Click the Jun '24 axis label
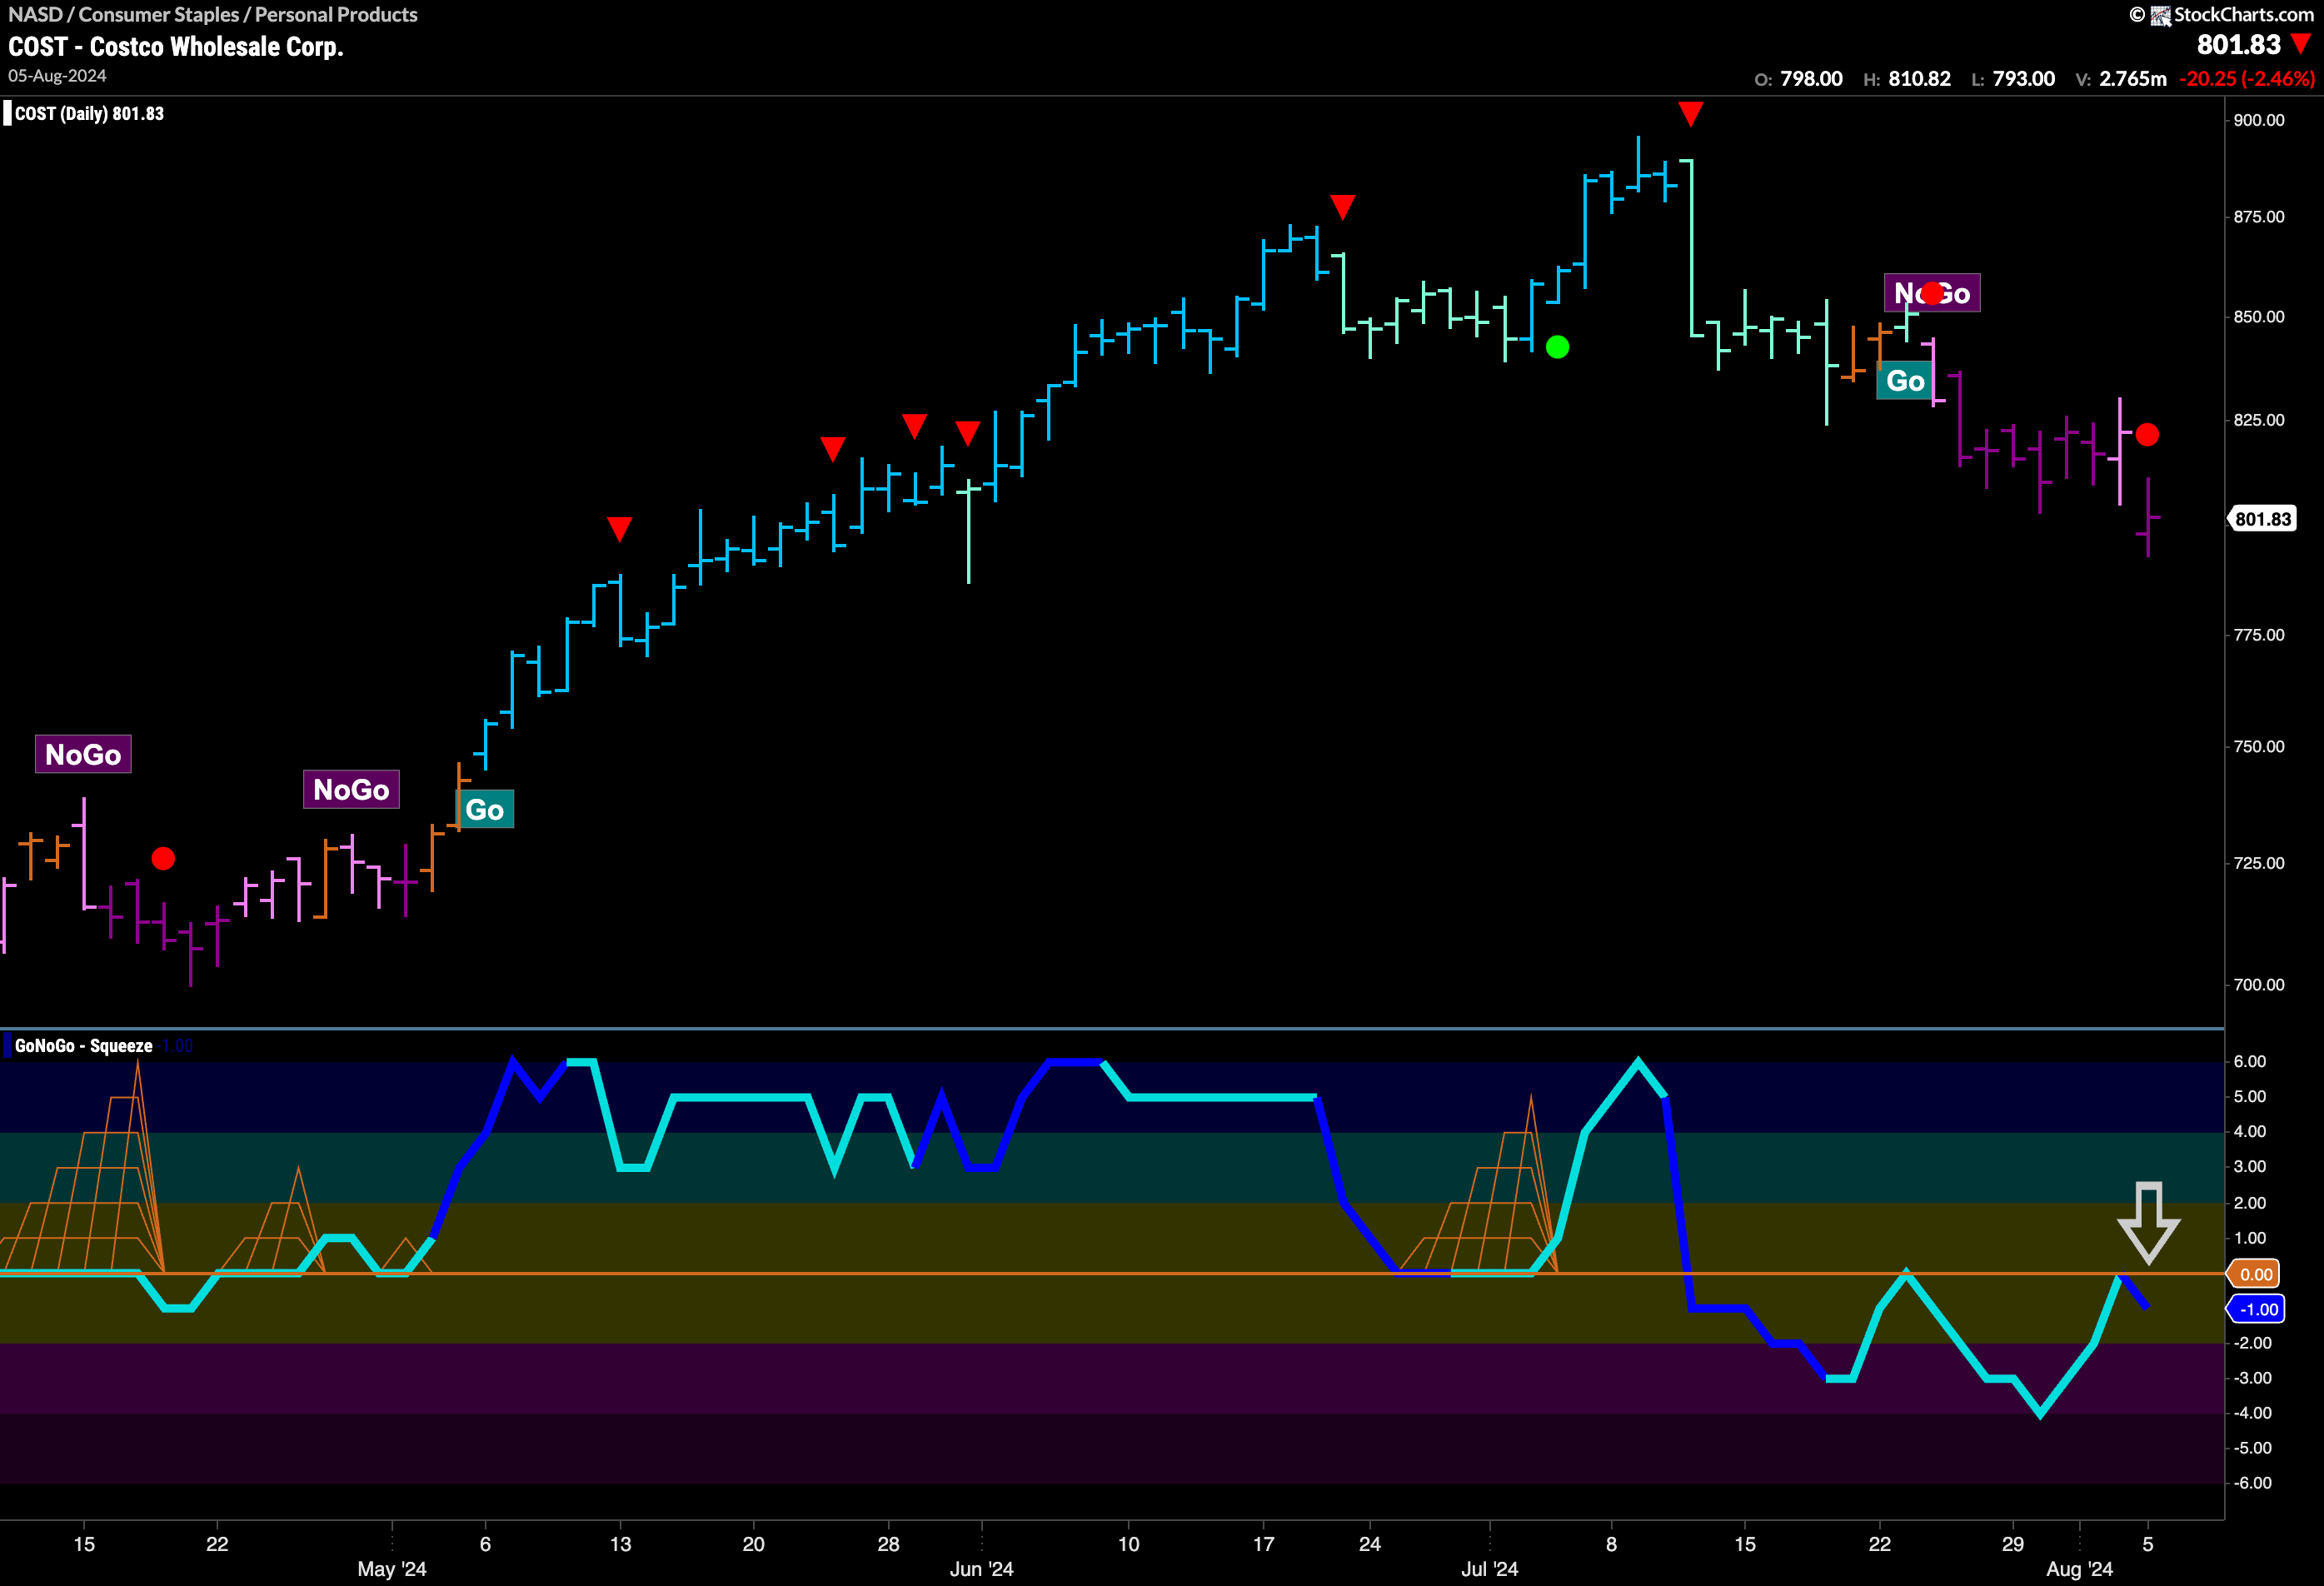 [981, 1569]
